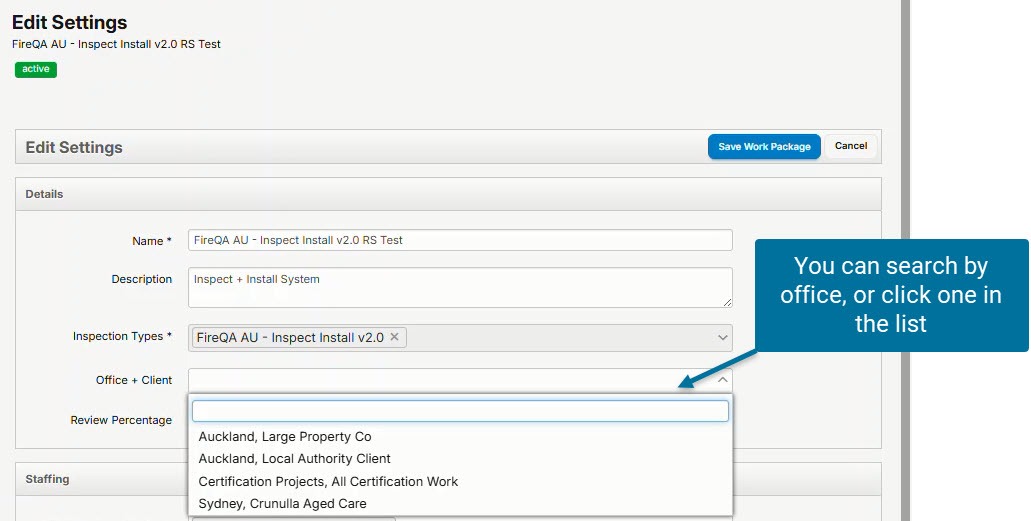Viewport: 1031px width, 521px height.
Task: Focus the Office + Client search box
Action: tap(460, 411)
